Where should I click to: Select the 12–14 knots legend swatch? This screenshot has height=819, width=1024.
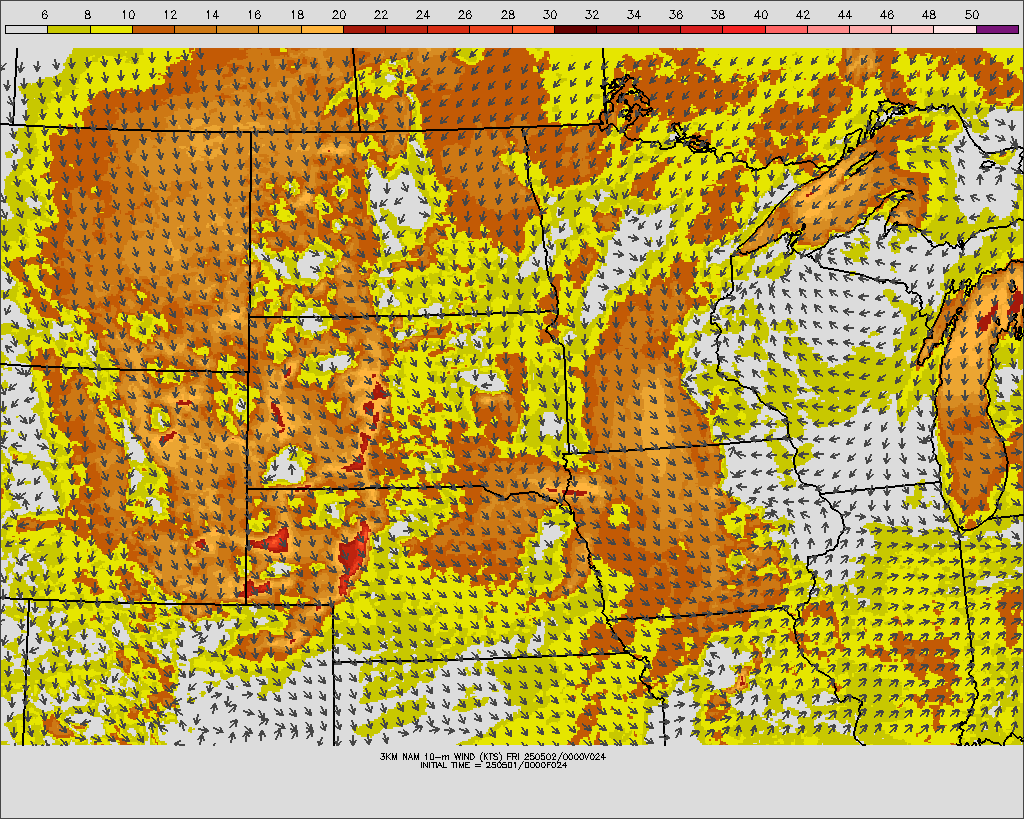coord(195,29)
